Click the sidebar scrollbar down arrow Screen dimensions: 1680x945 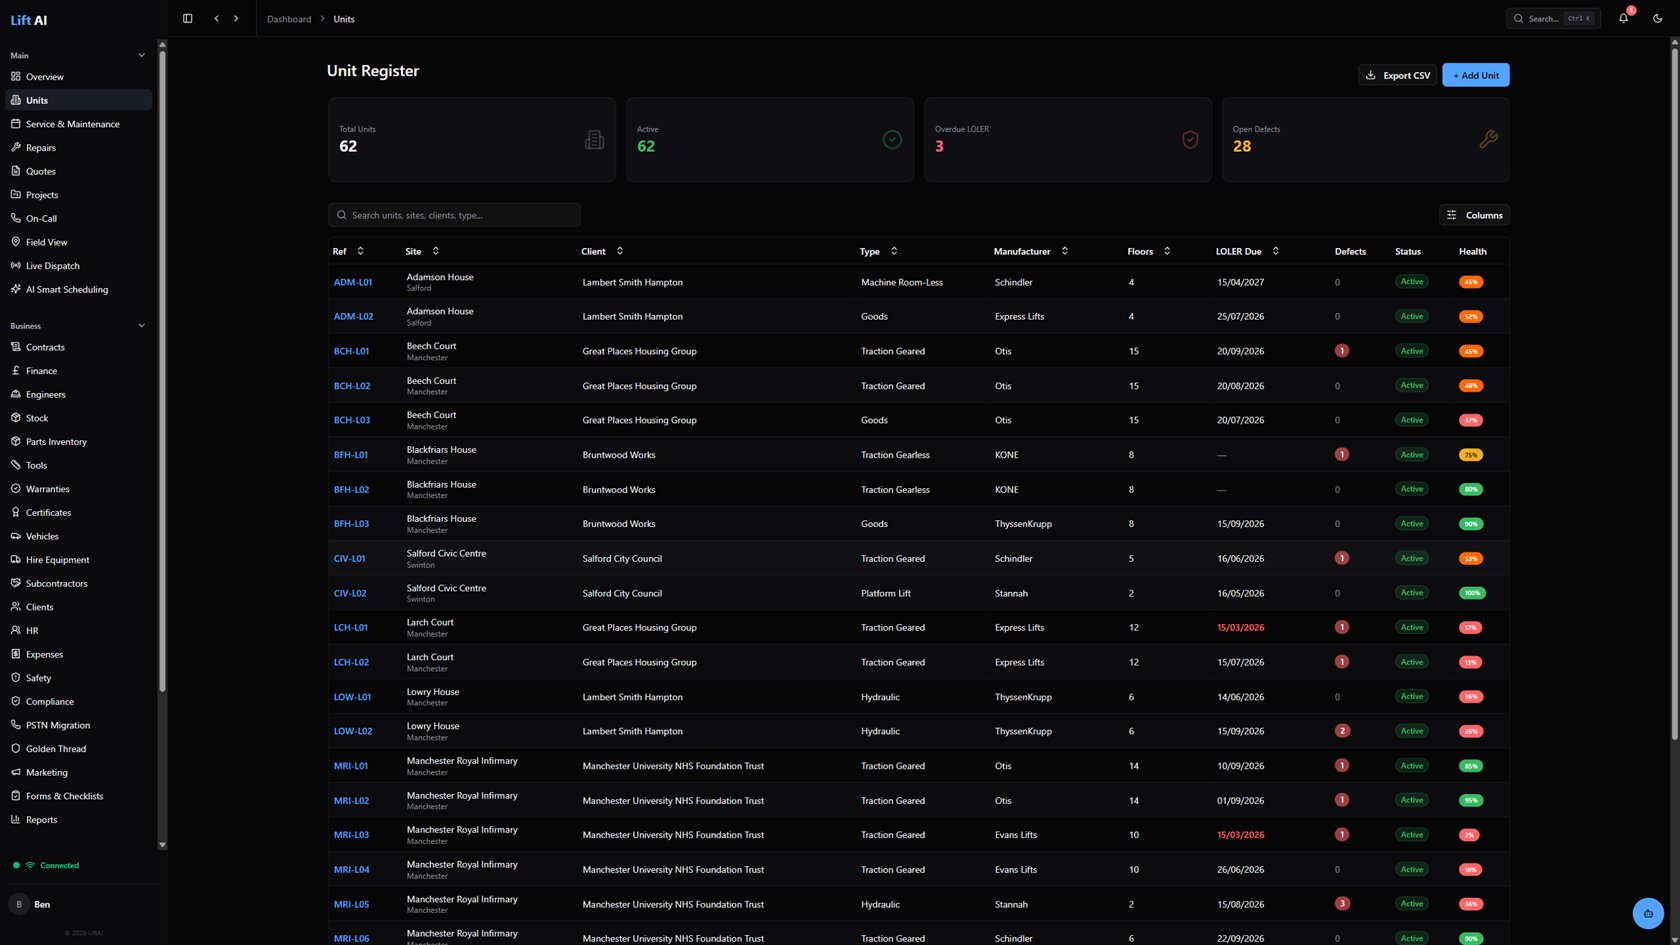pos(162,845)
